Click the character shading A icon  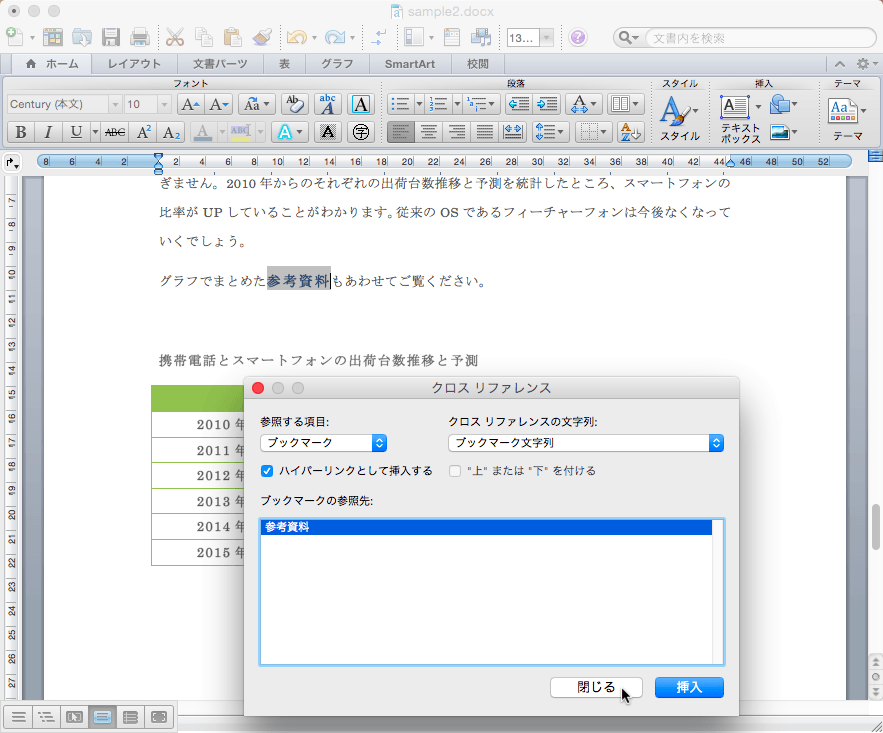[x=328, y=132]
